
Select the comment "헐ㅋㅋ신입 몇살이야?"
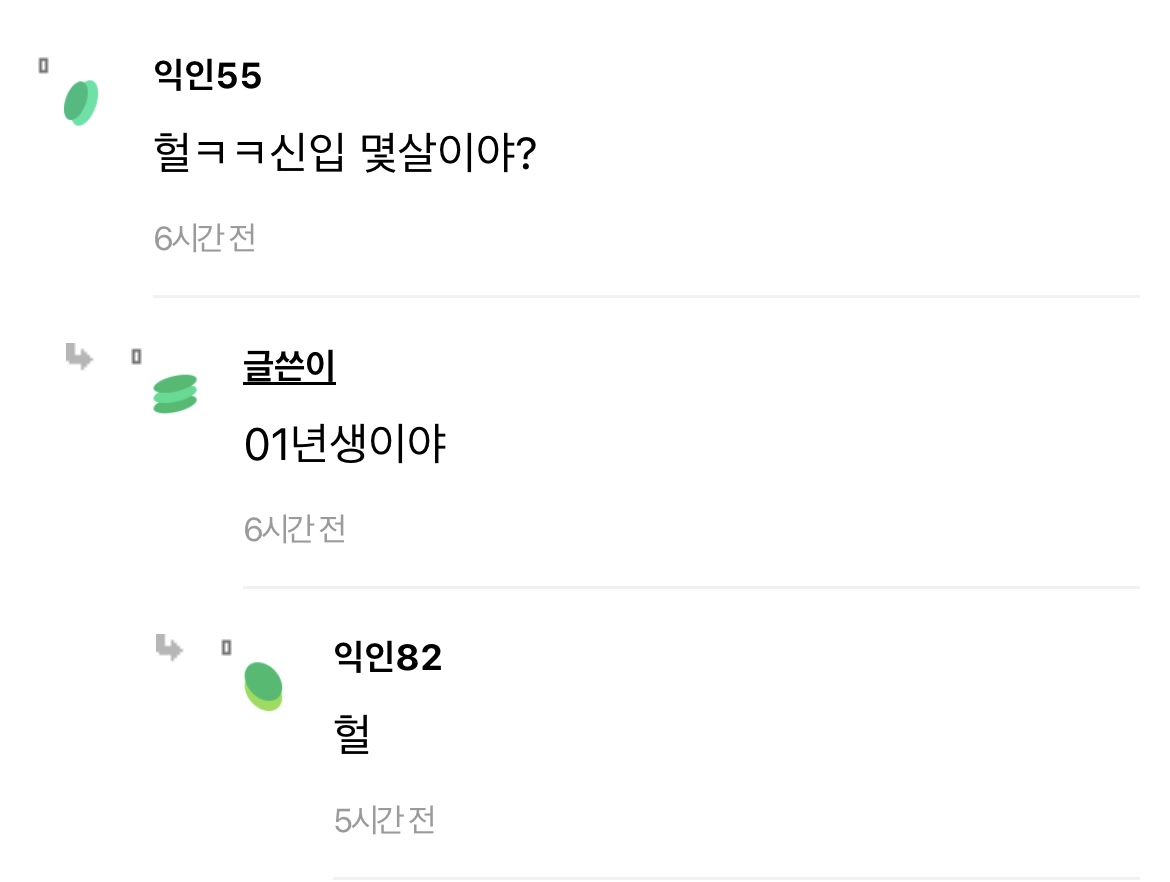[346, 155]
